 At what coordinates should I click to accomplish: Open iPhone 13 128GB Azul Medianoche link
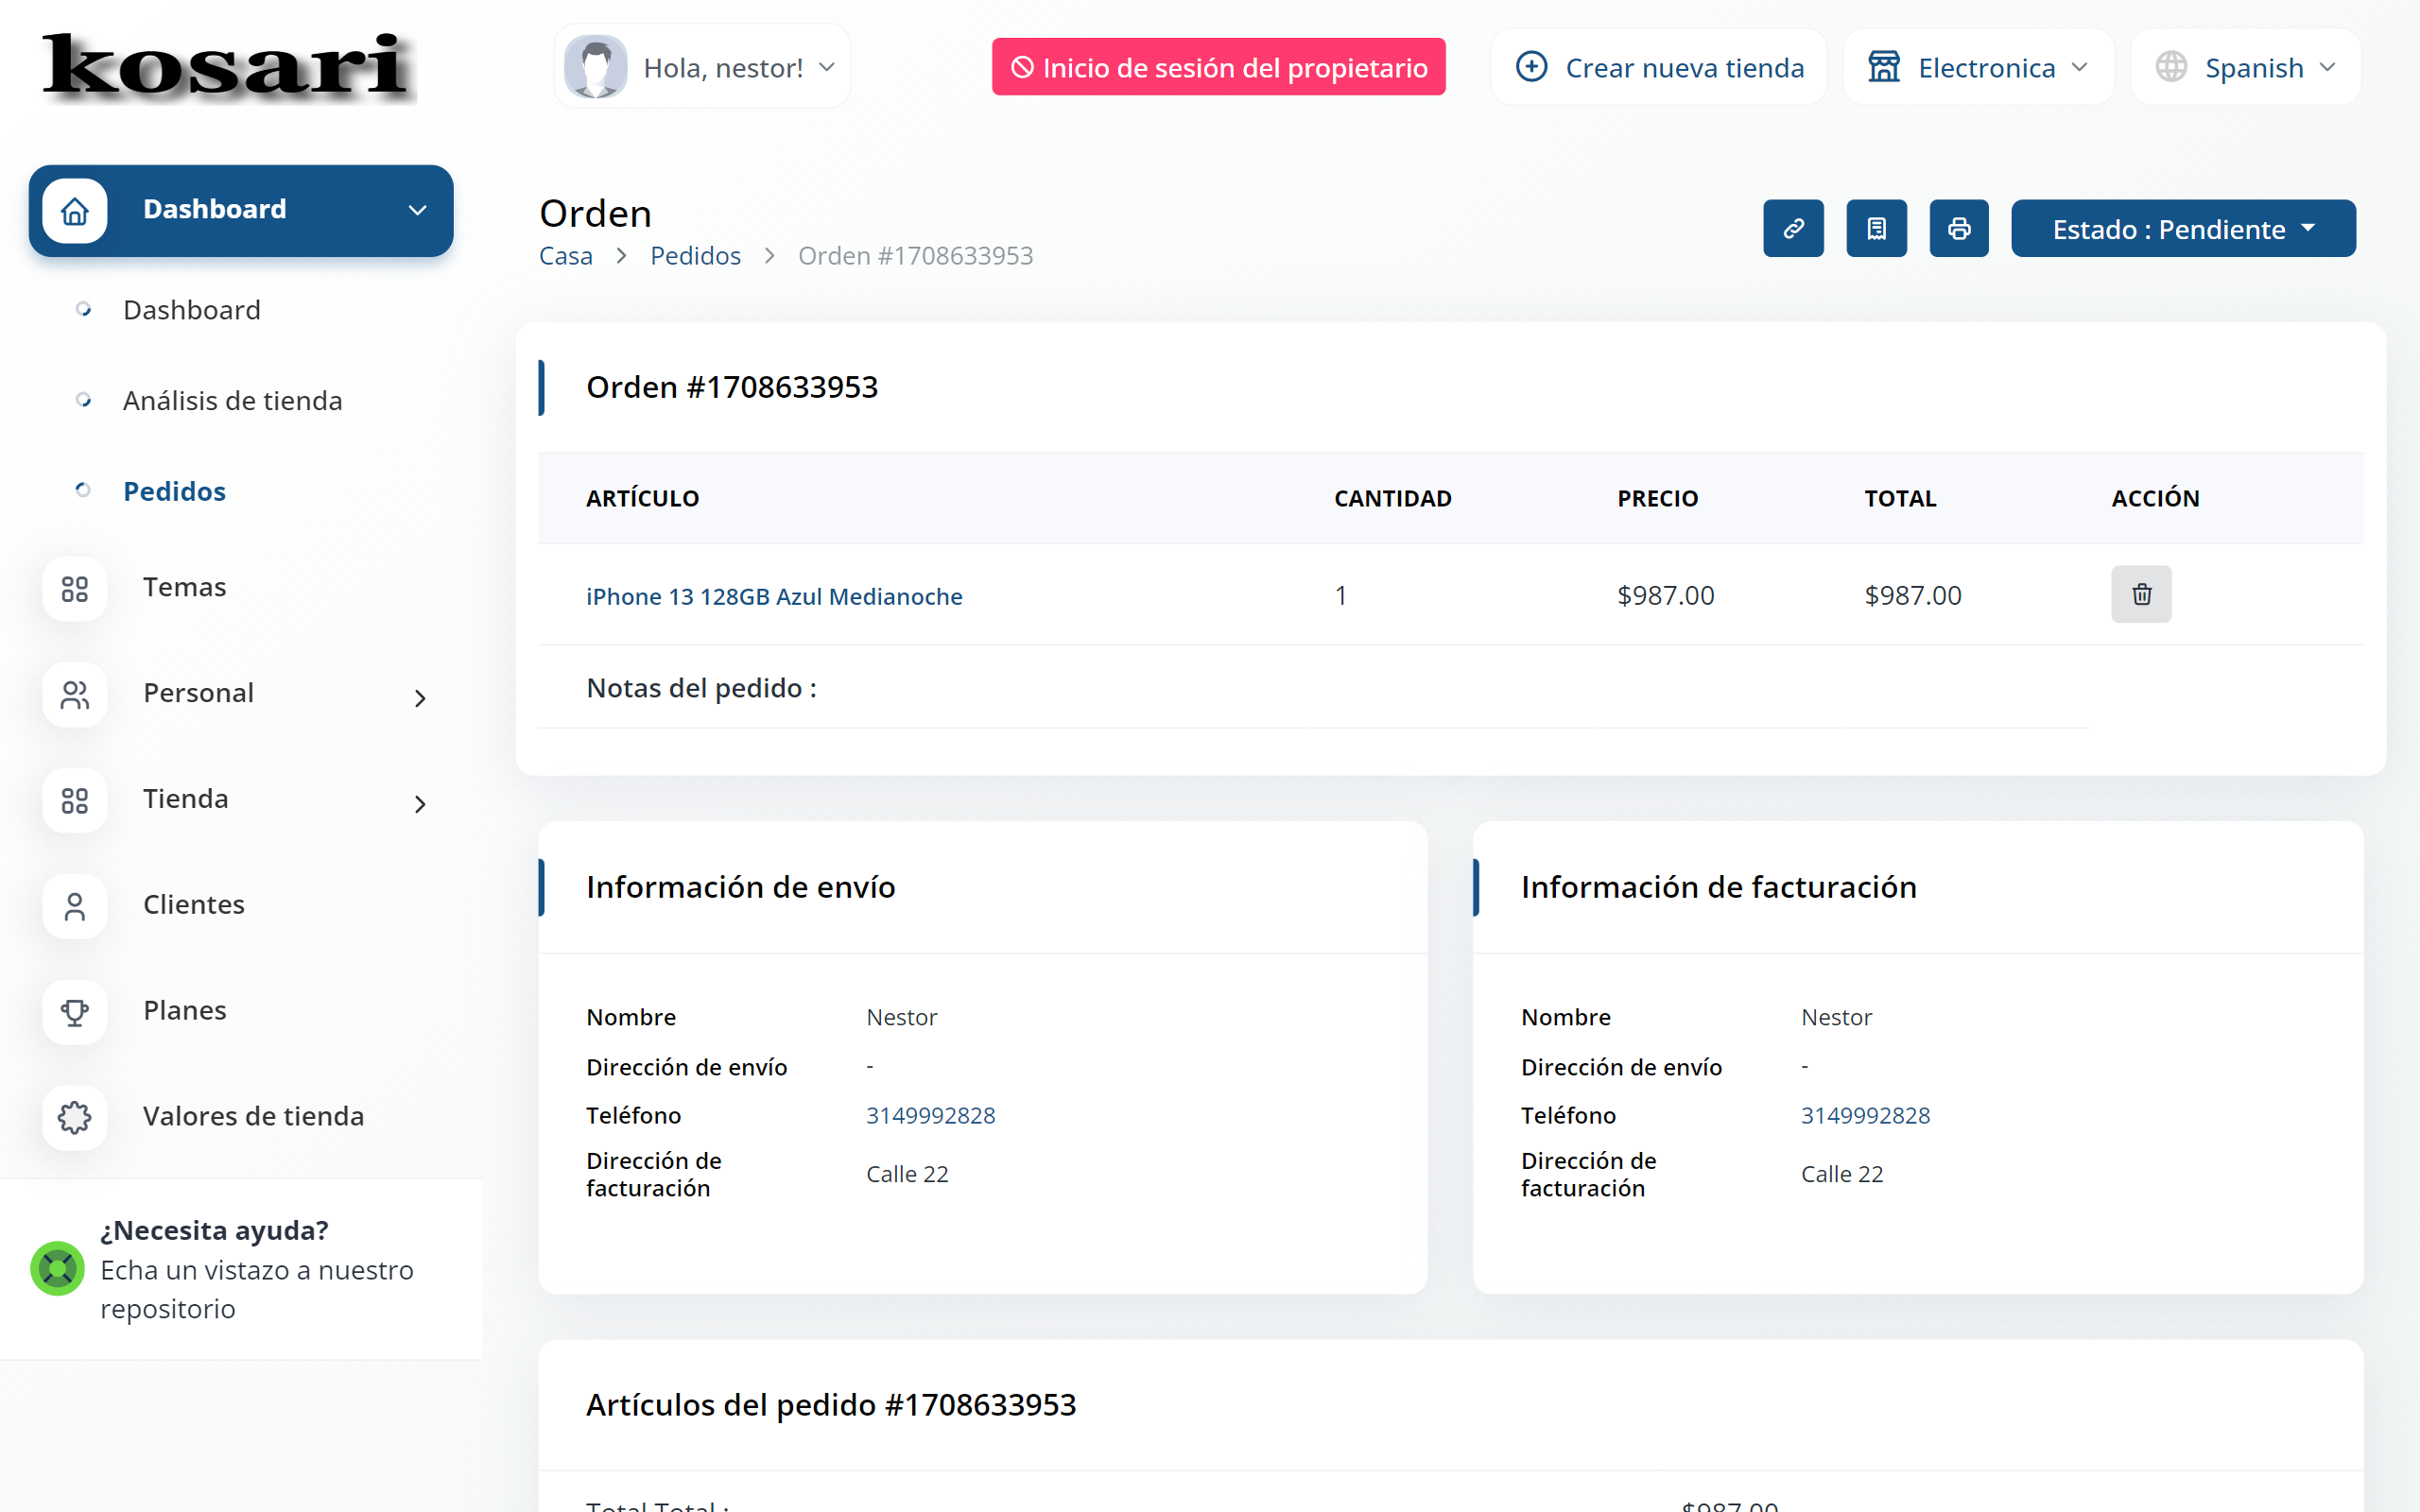click(774, 597)
